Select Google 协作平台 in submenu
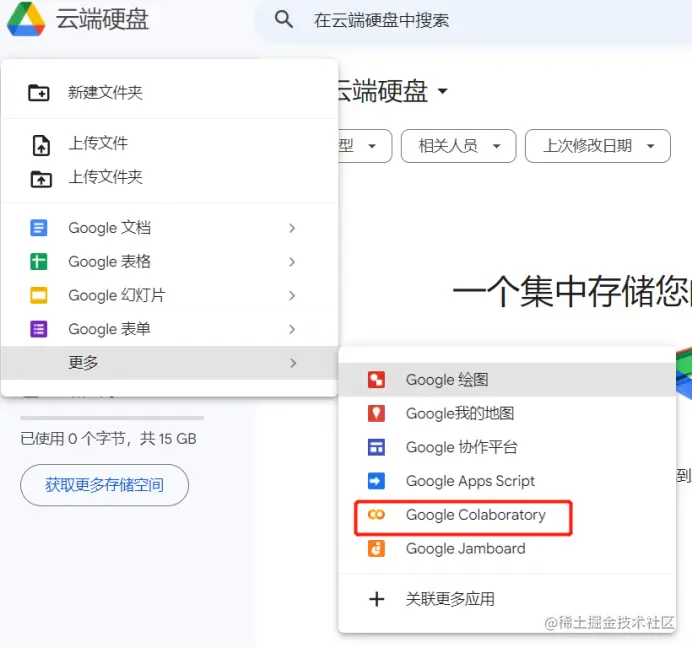 click(x=507, y=447)
